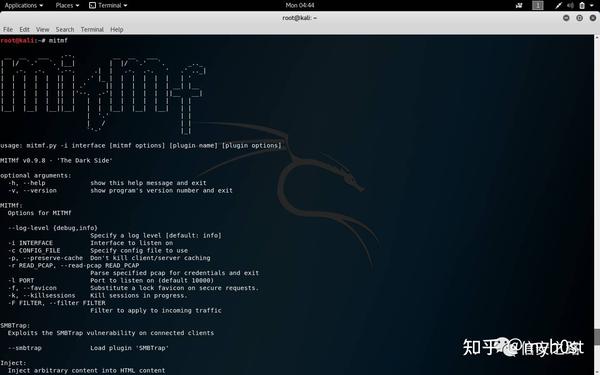Click the screen recorder camera icon
The width and height of the screenshot is (600, 375).
pos(519,5)
